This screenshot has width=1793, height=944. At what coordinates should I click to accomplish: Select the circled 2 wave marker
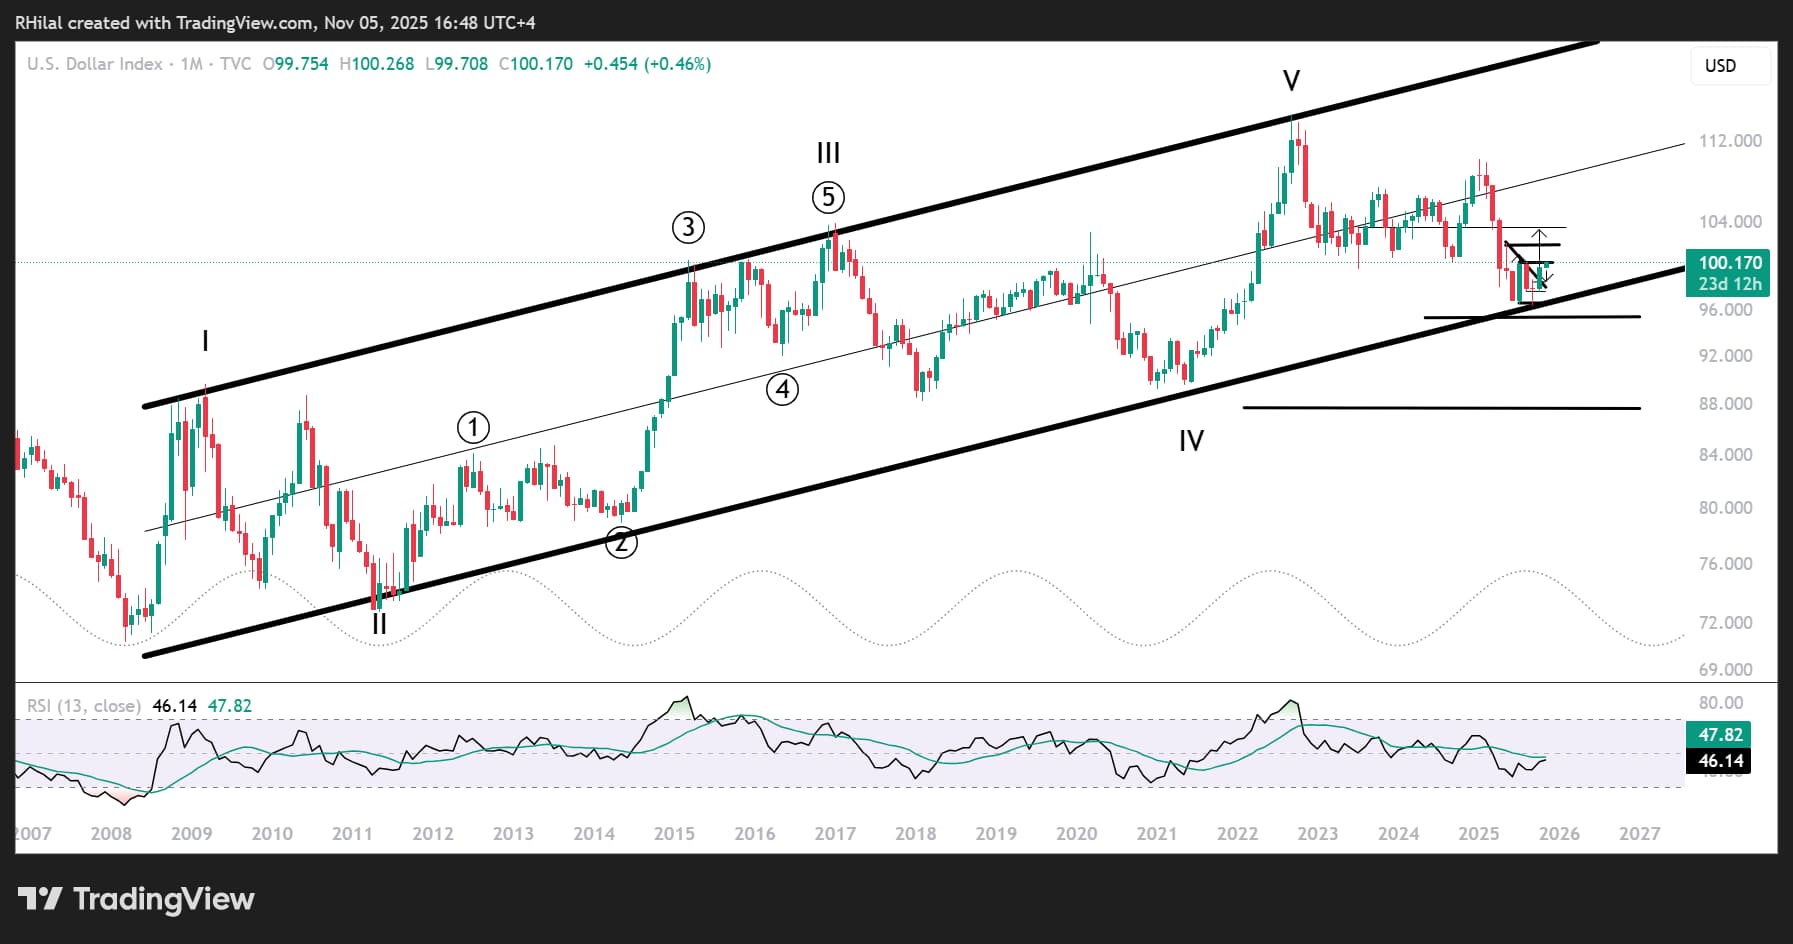[621, 543]
